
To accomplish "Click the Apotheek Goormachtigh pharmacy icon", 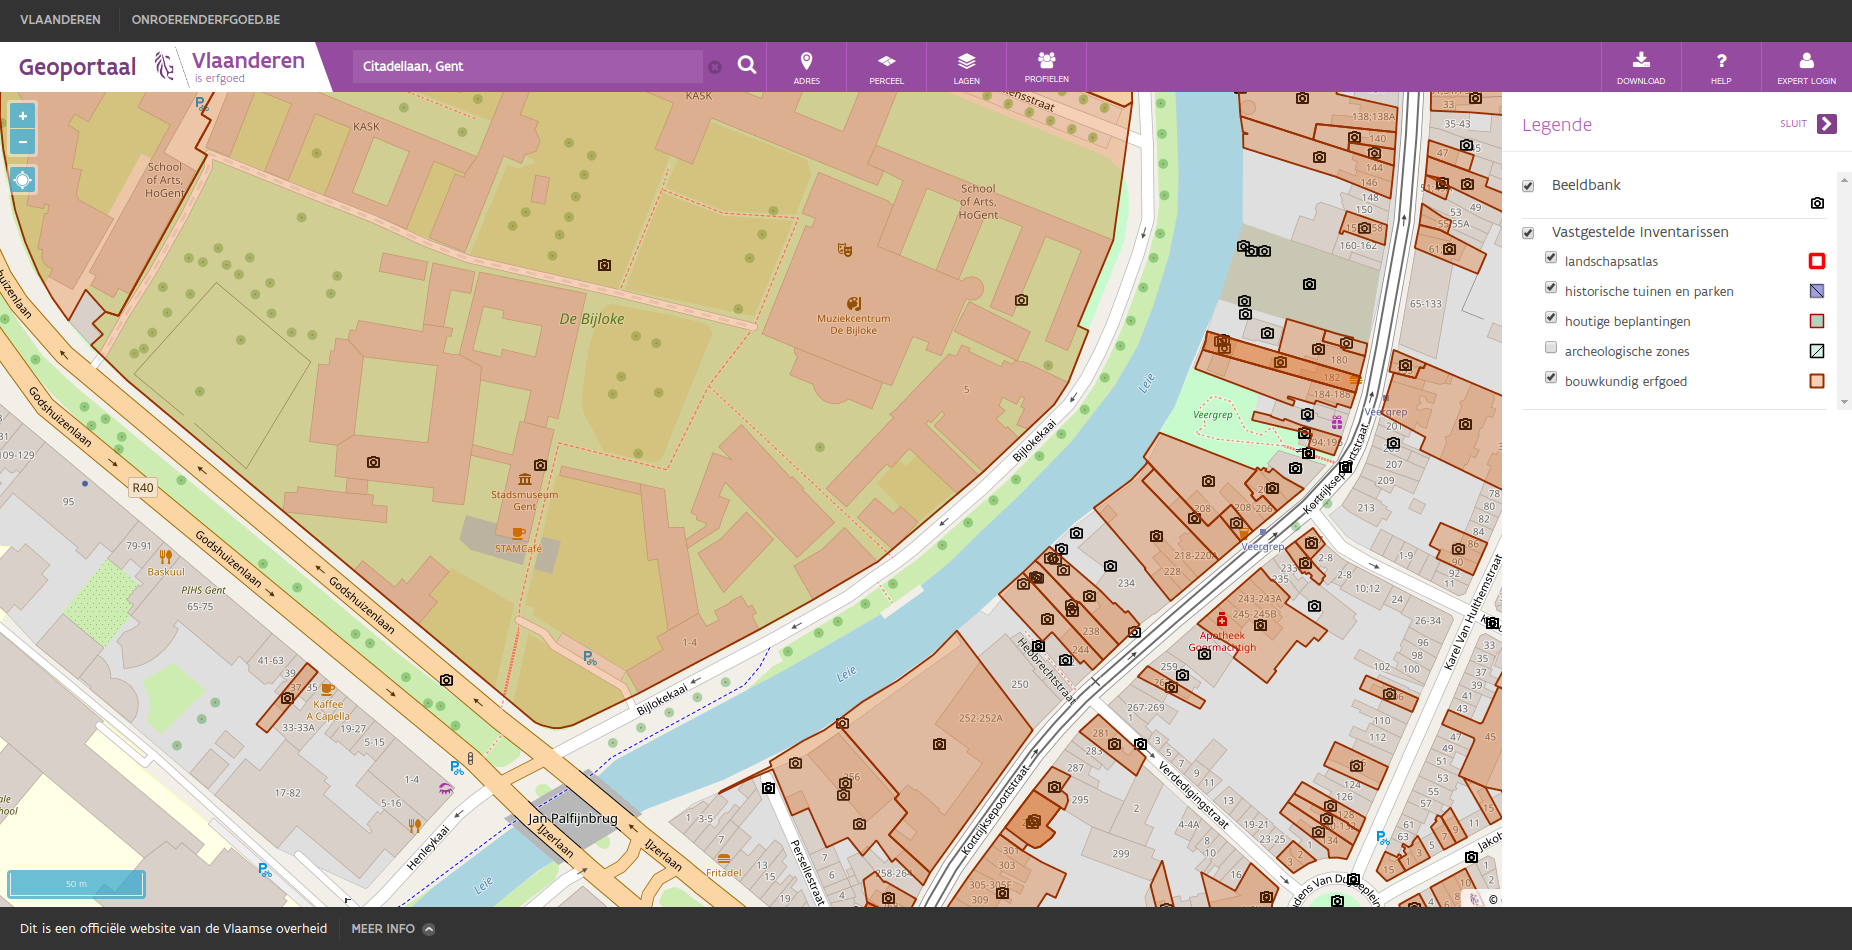I will [x=1222, y=620].
